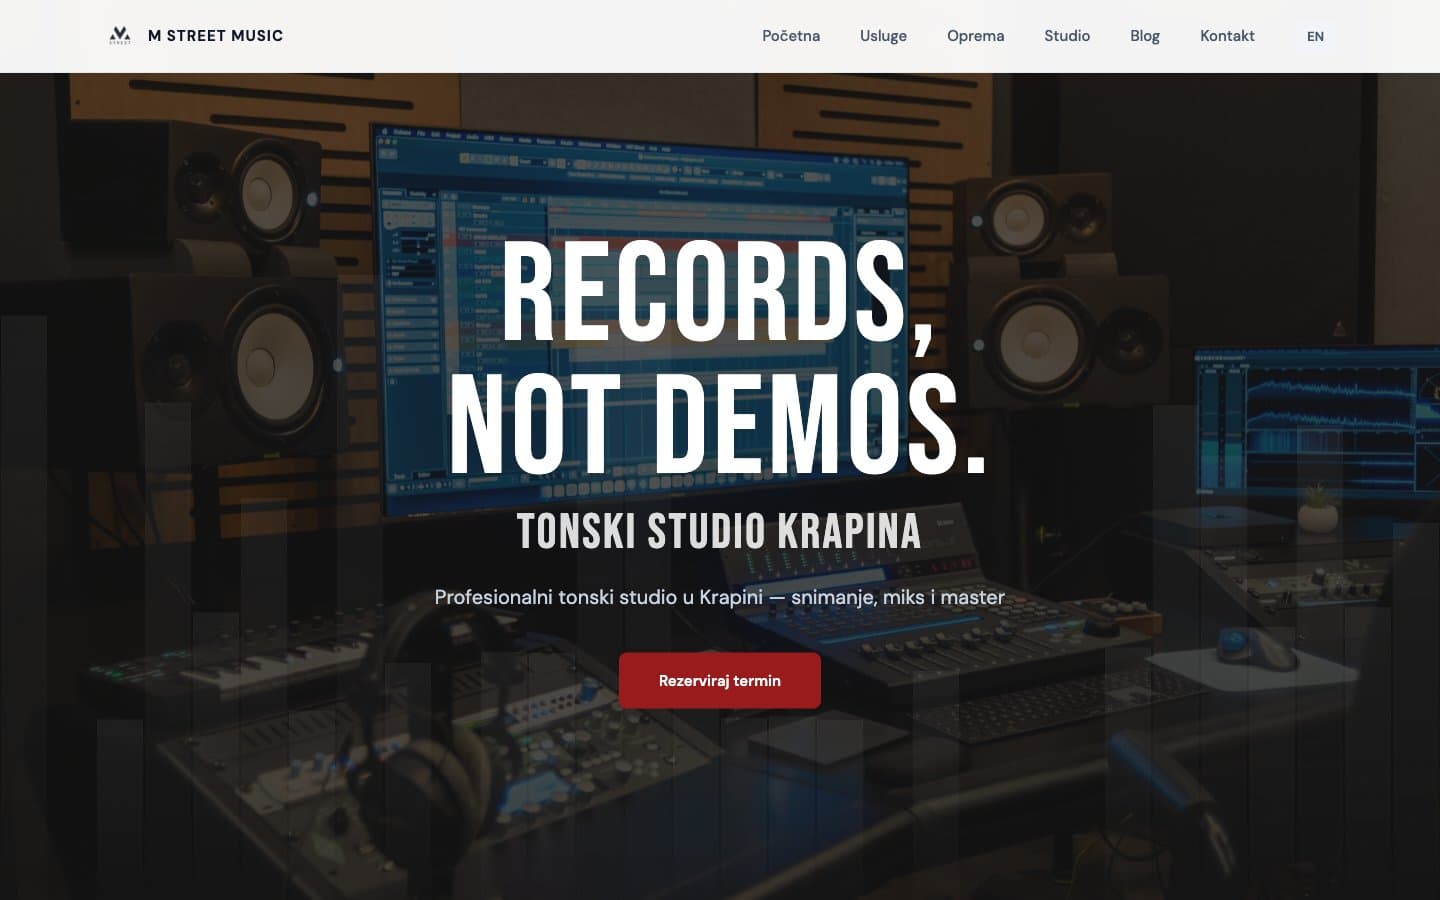
Task: View services by clicking Usluge
Action: click(x=882, y=36)
